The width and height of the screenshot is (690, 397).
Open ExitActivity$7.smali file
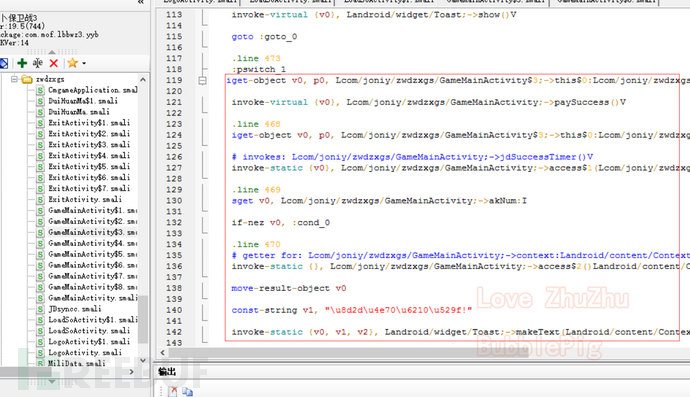point(89,188)
